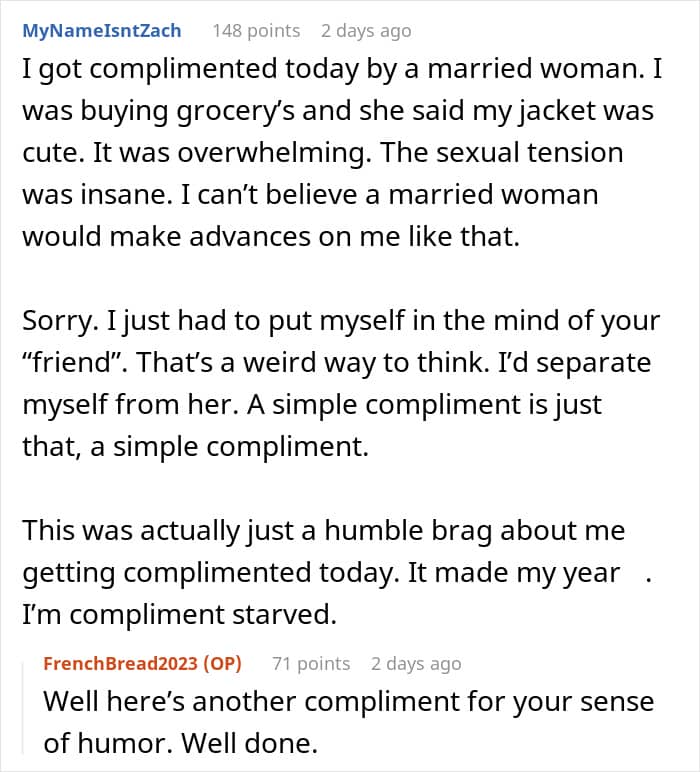This screenshot has height=772, width=700.
Task: Click the line starting "Sorry. I just had"
Action: [341, 322]
